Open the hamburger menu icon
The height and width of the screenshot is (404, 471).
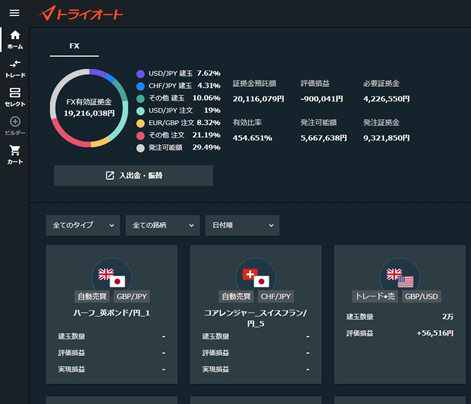(x=14, y=13)
